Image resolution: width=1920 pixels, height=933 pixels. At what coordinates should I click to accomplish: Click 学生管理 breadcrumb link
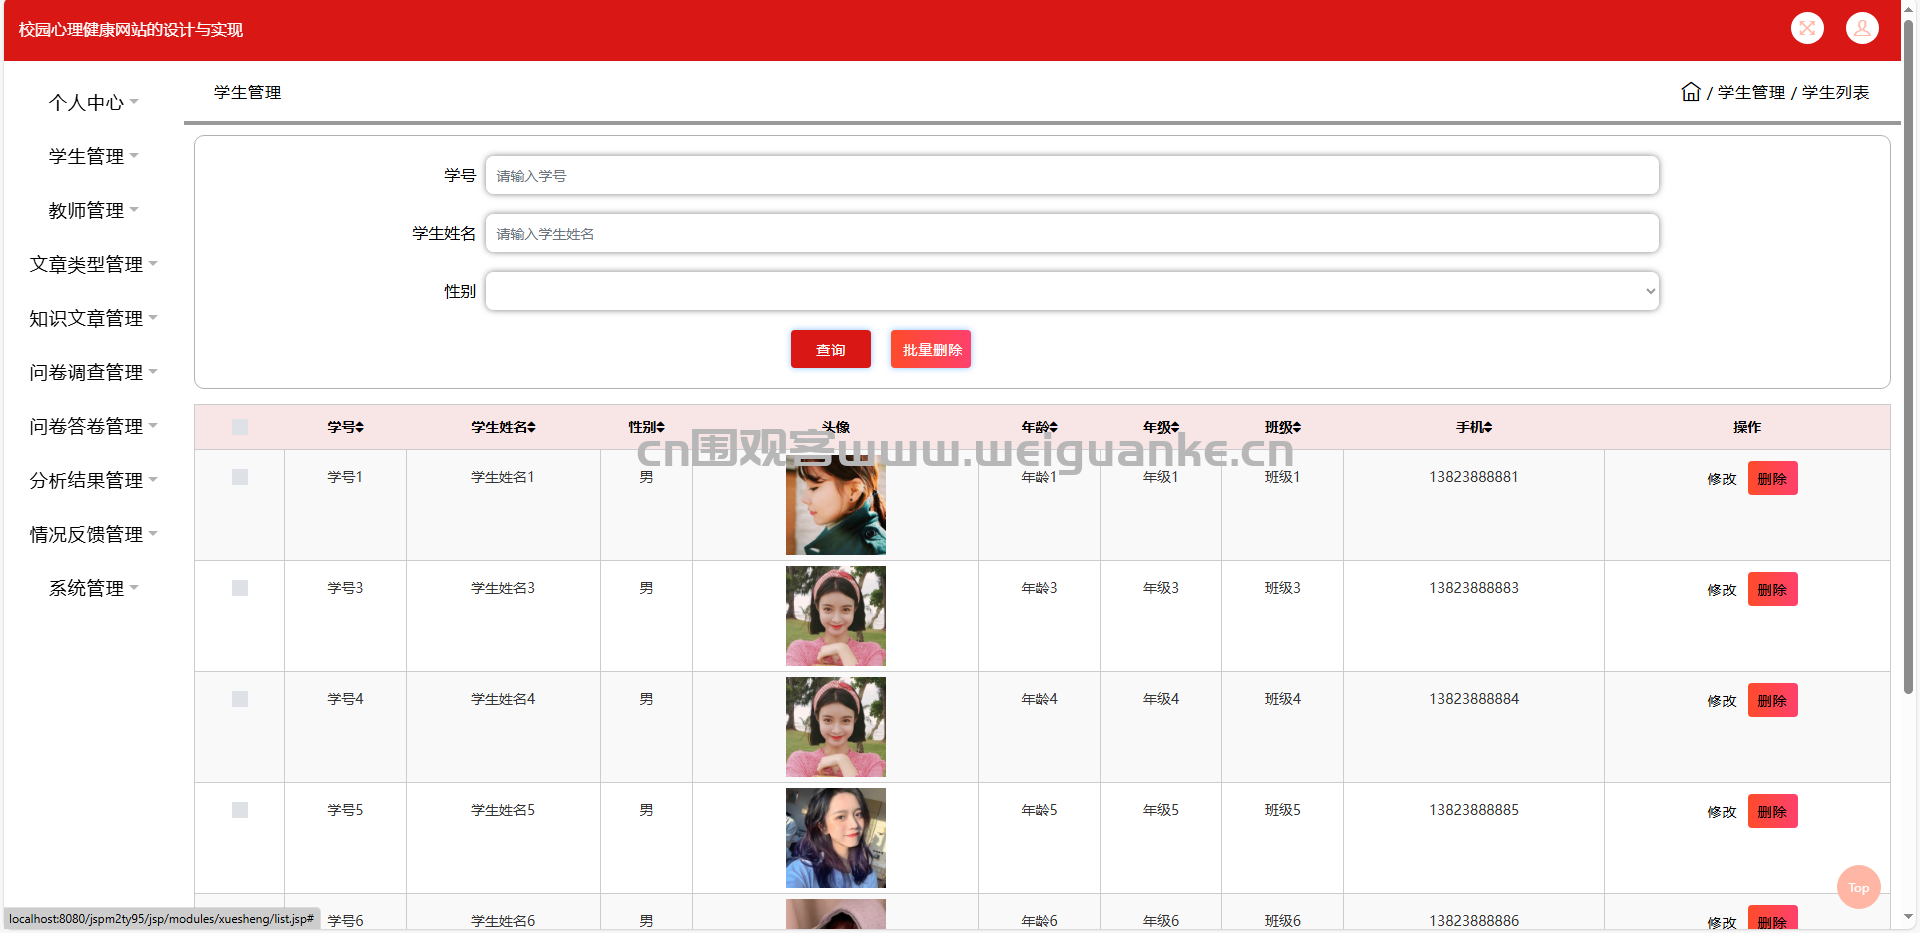pyautogui.click(x=1751, y=92)
